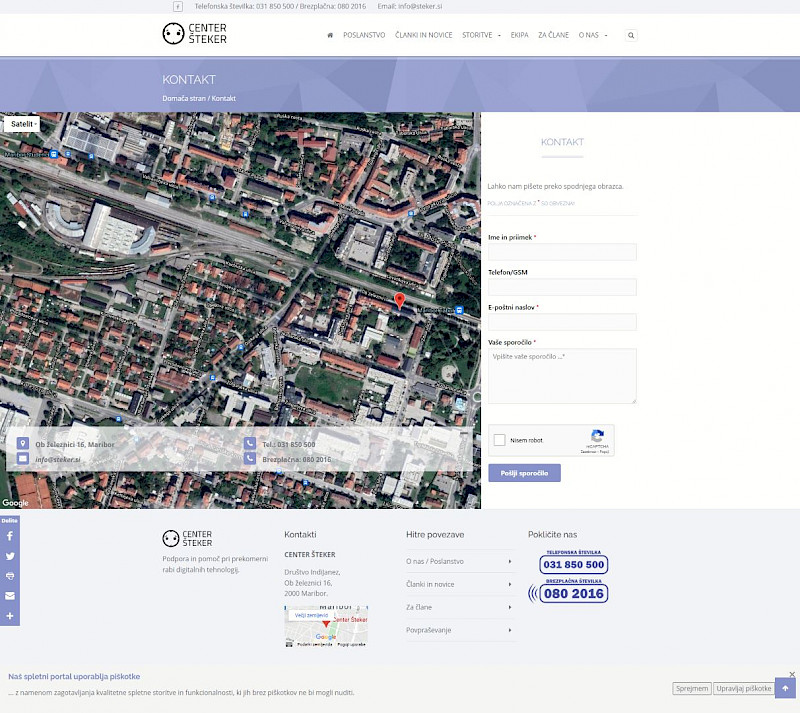Click the red location pin on the map

[400, 301]
